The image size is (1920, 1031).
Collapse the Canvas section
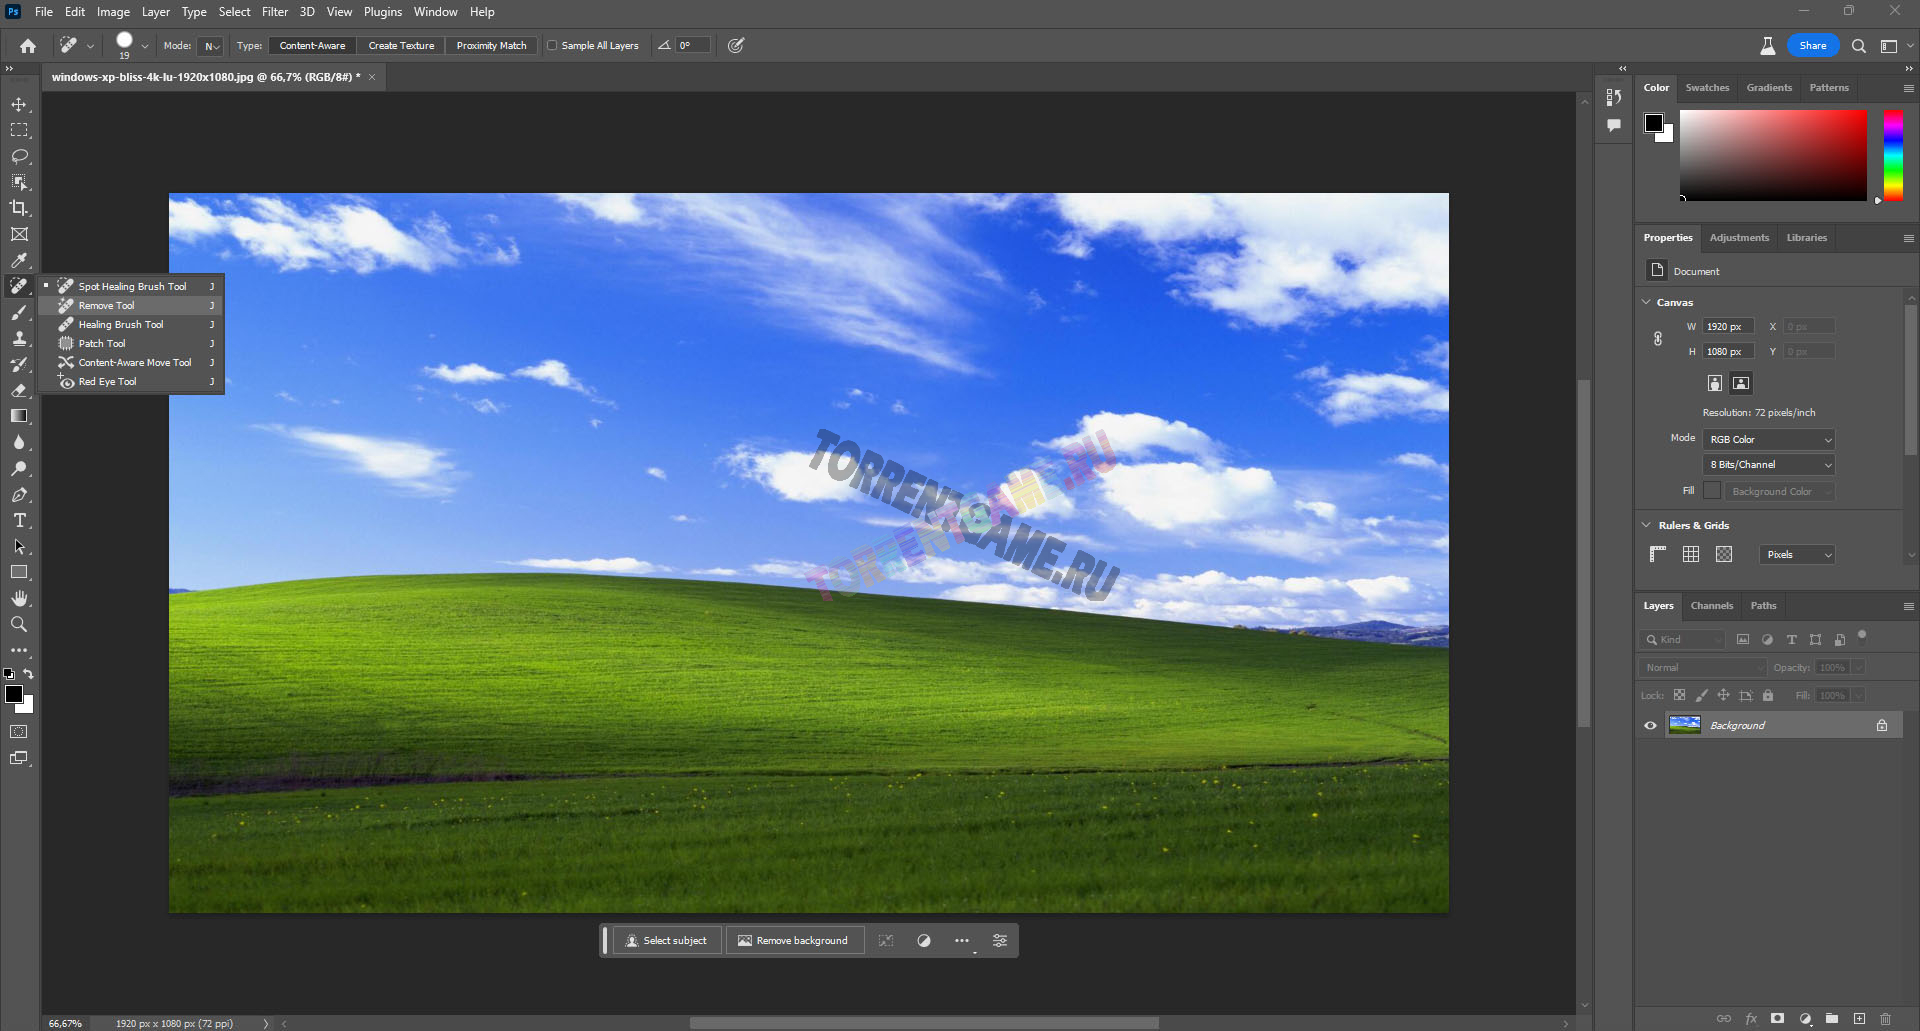(1647, 302)
